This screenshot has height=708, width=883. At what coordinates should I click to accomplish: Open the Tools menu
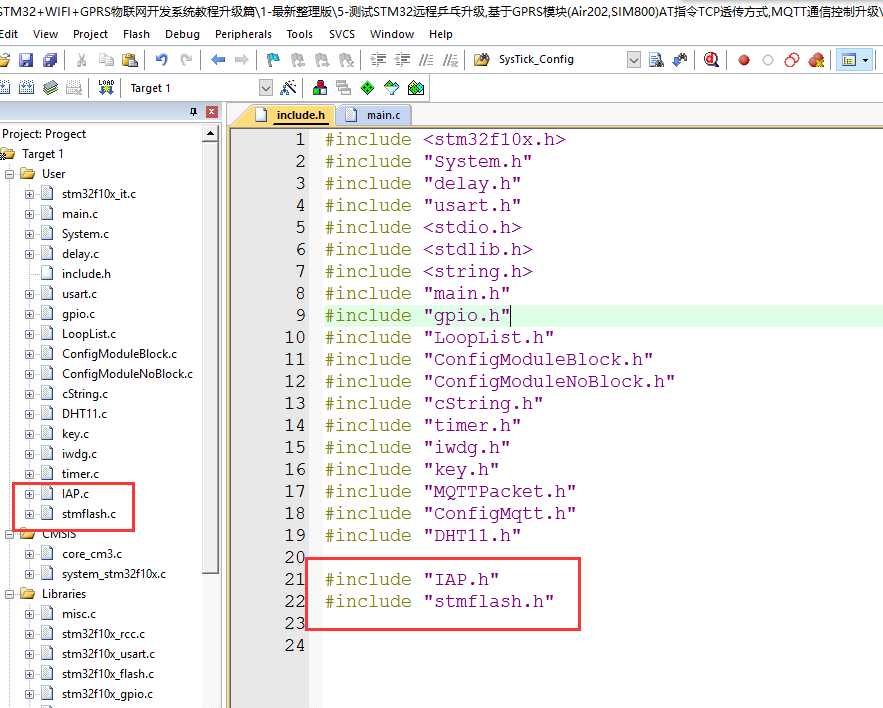pos(300,34)
